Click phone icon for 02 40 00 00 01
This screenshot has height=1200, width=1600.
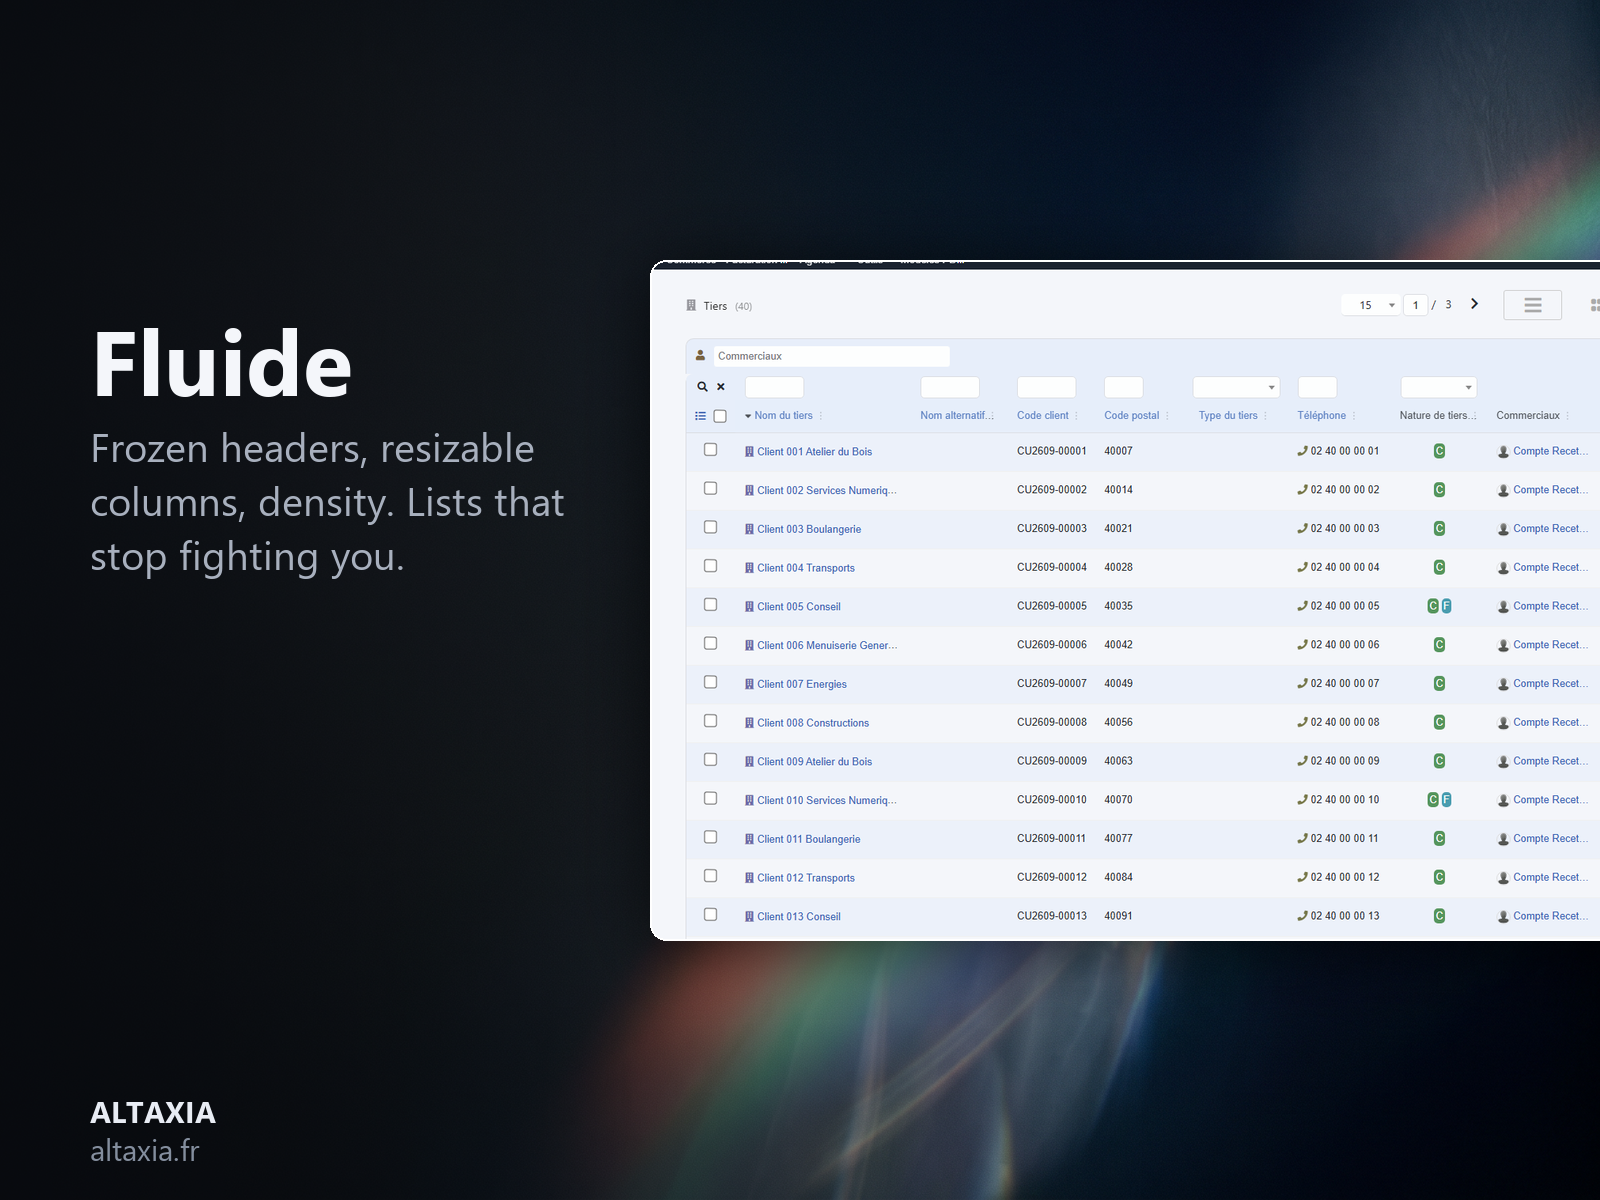[x=1303, y=451]
